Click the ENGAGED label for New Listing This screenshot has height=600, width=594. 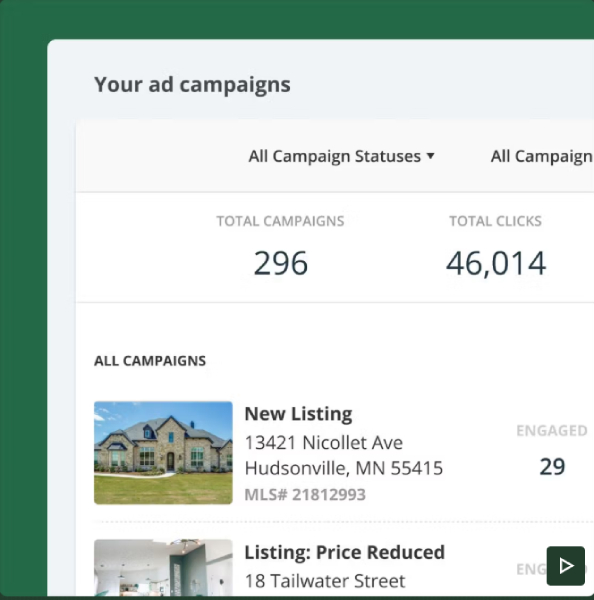click(552, 431)
